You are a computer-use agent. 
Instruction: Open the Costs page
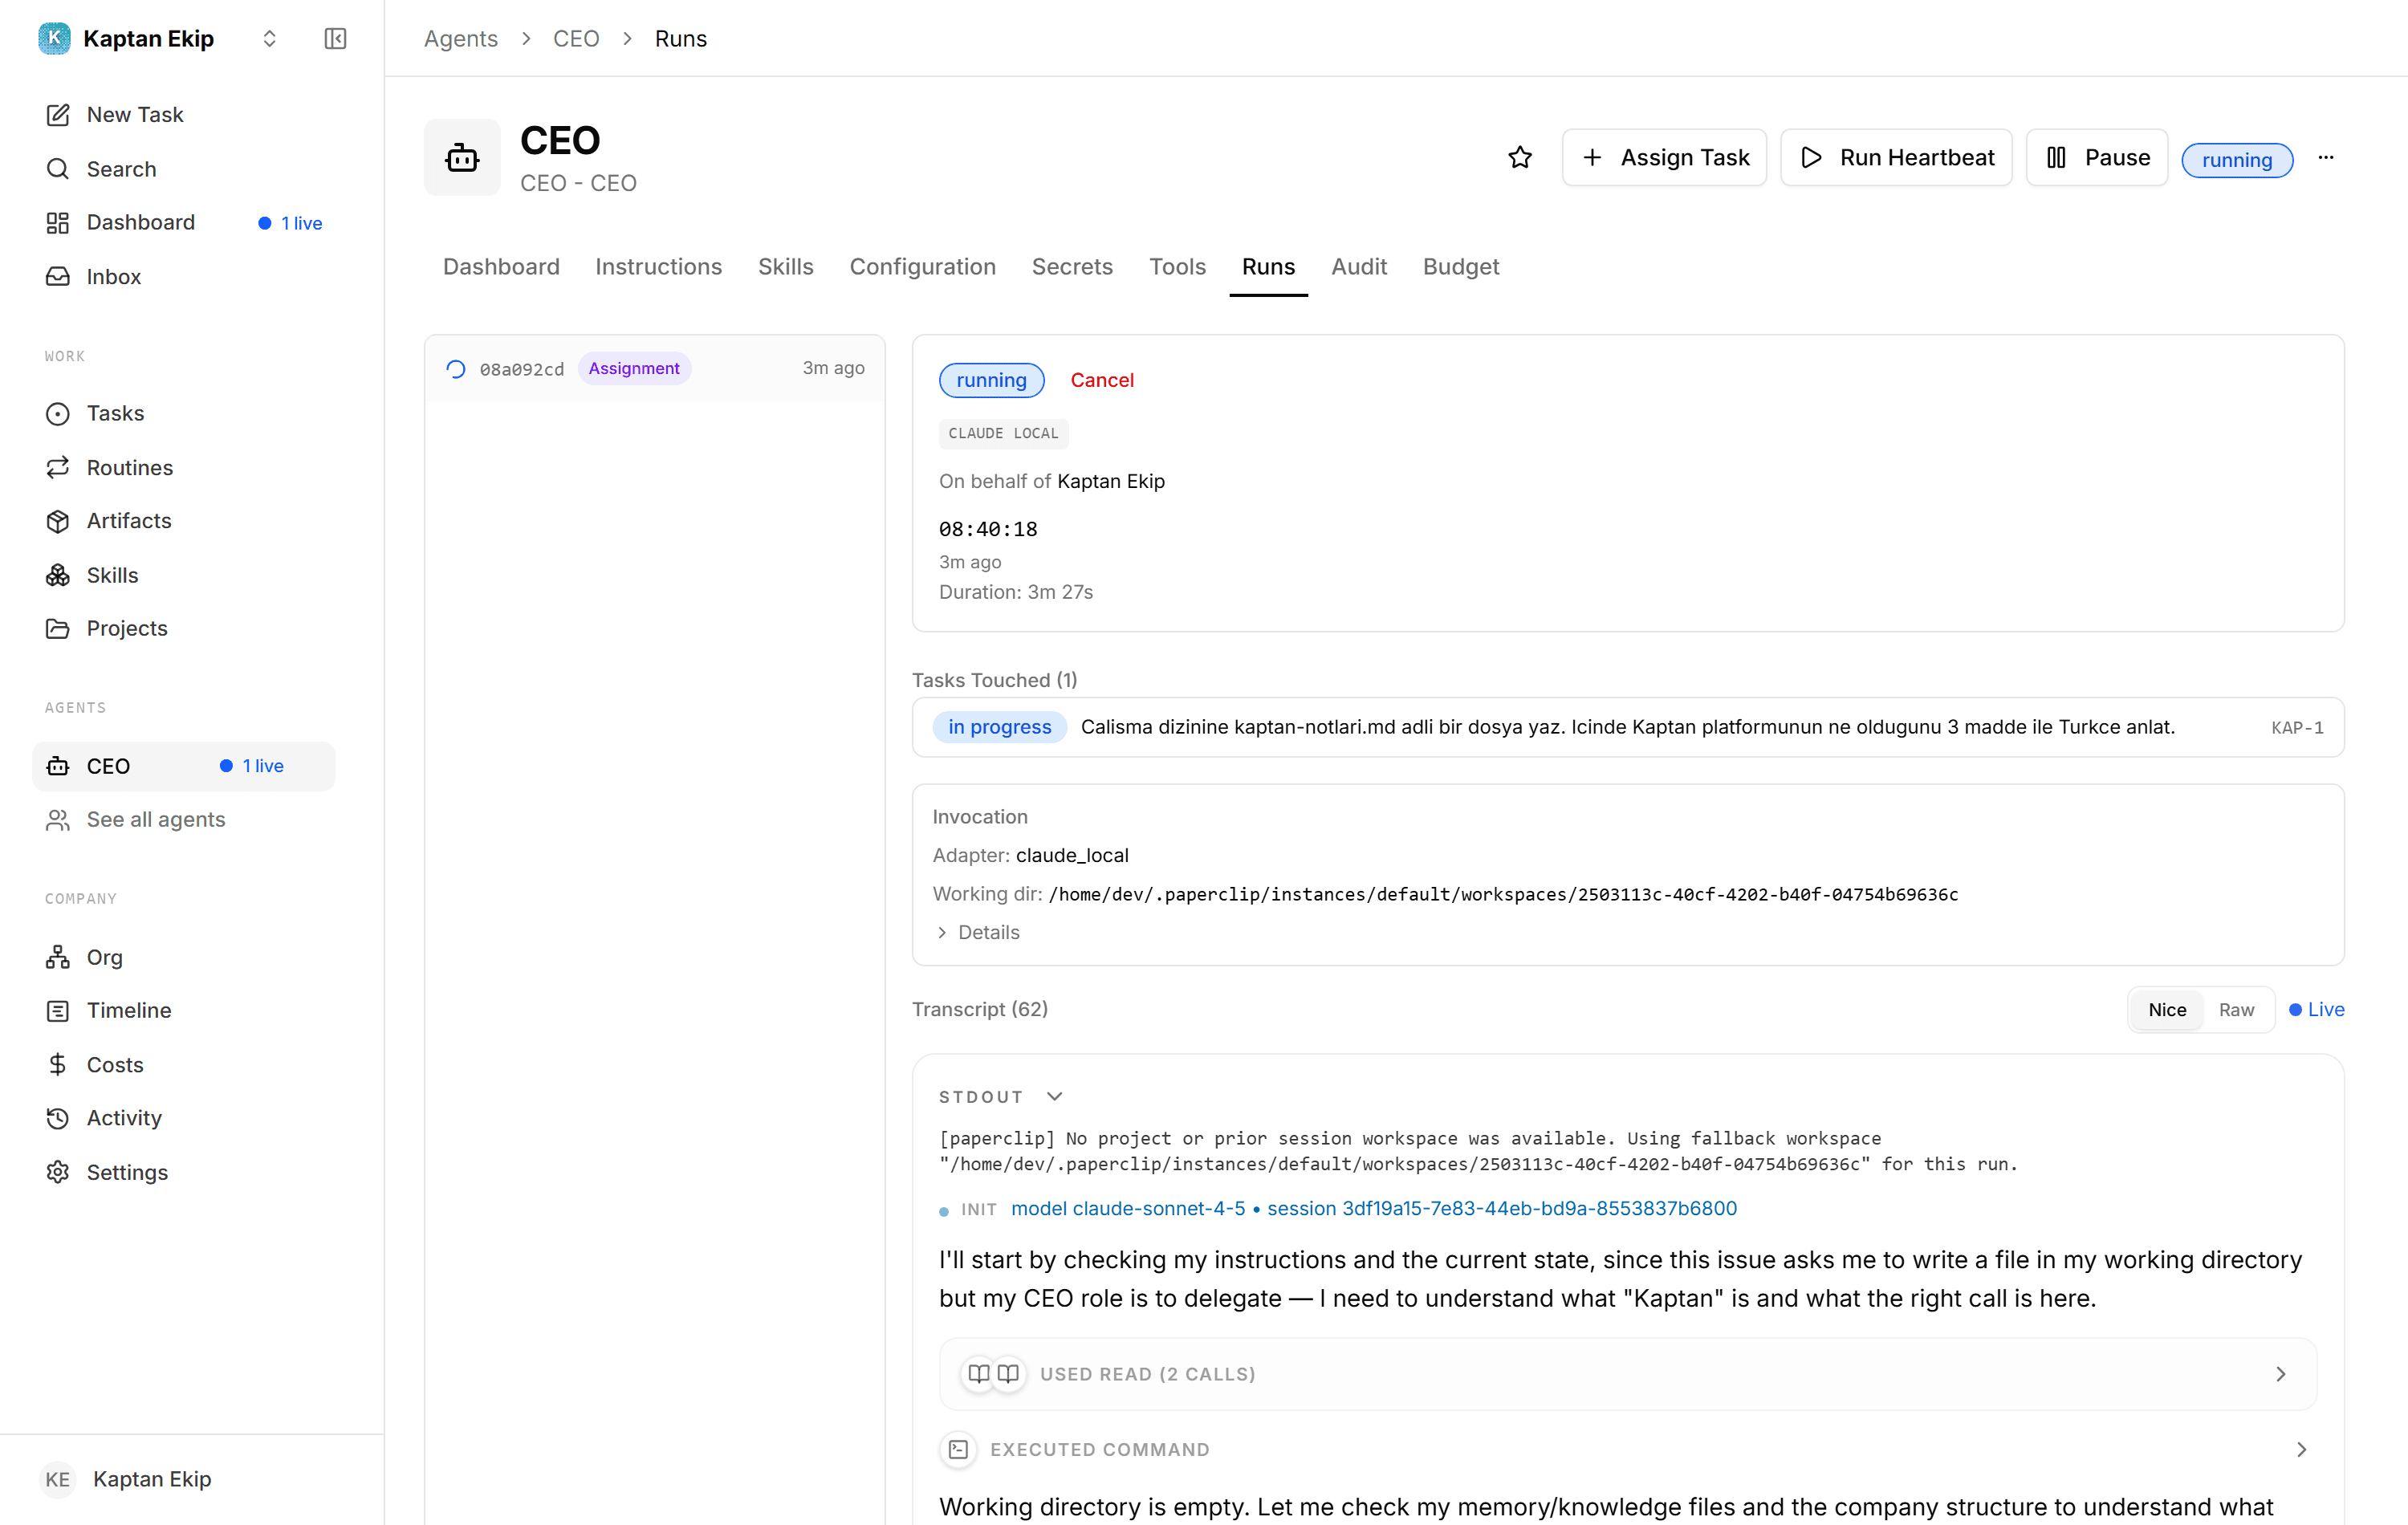[184, 1064]
